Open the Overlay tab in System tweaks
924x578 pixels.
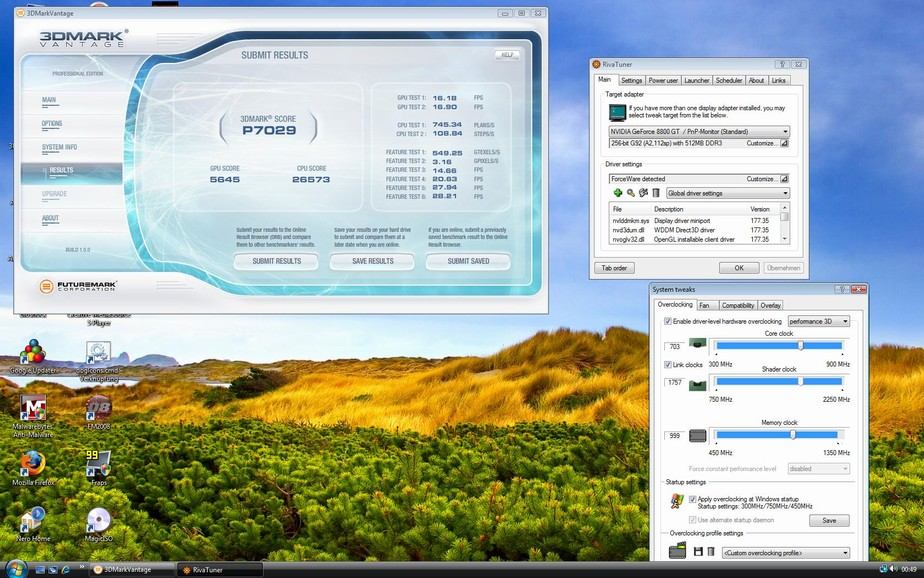(x=770, y=305)
